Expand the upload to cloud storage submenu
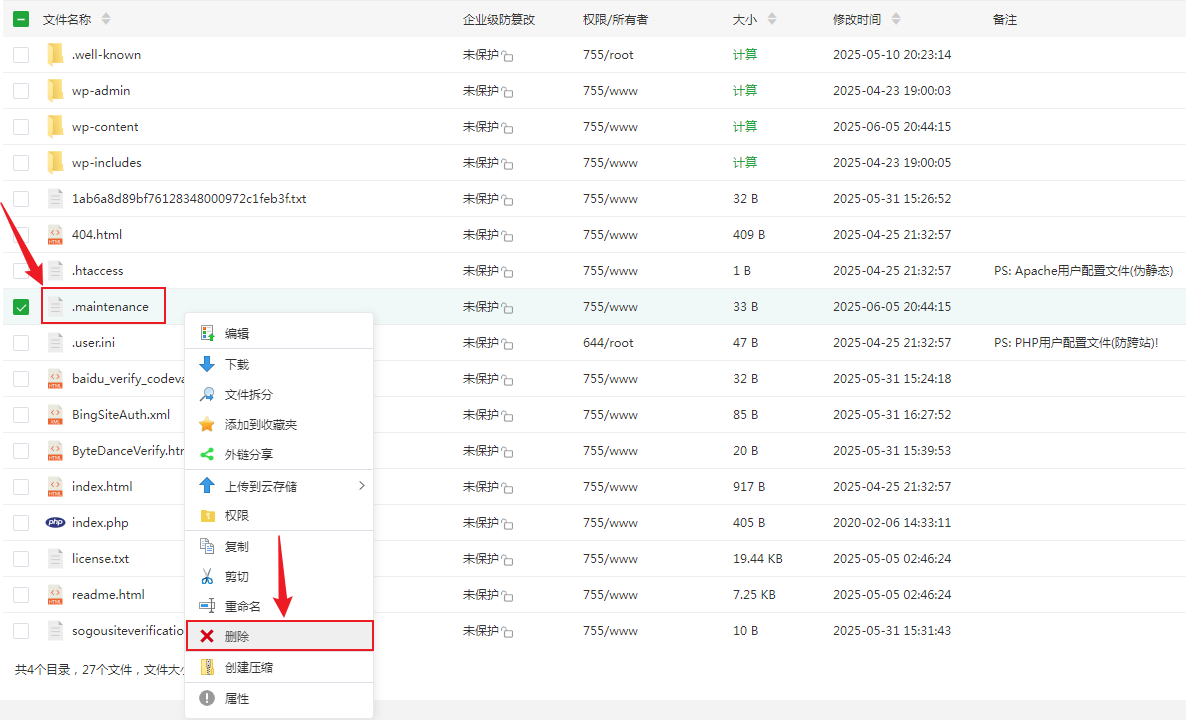The height and width of the screenshot is (720, 1186). [x=361, y=486]
